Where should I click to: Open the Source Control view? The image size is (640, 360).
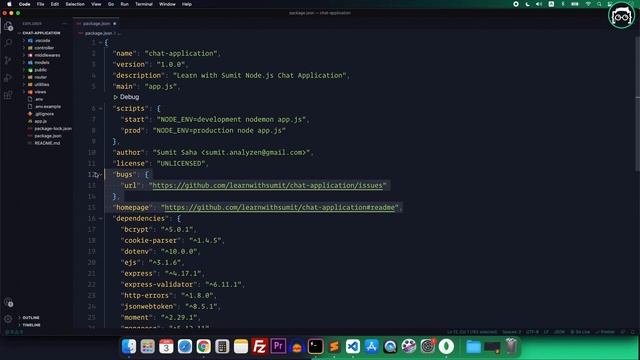[8, 60]
